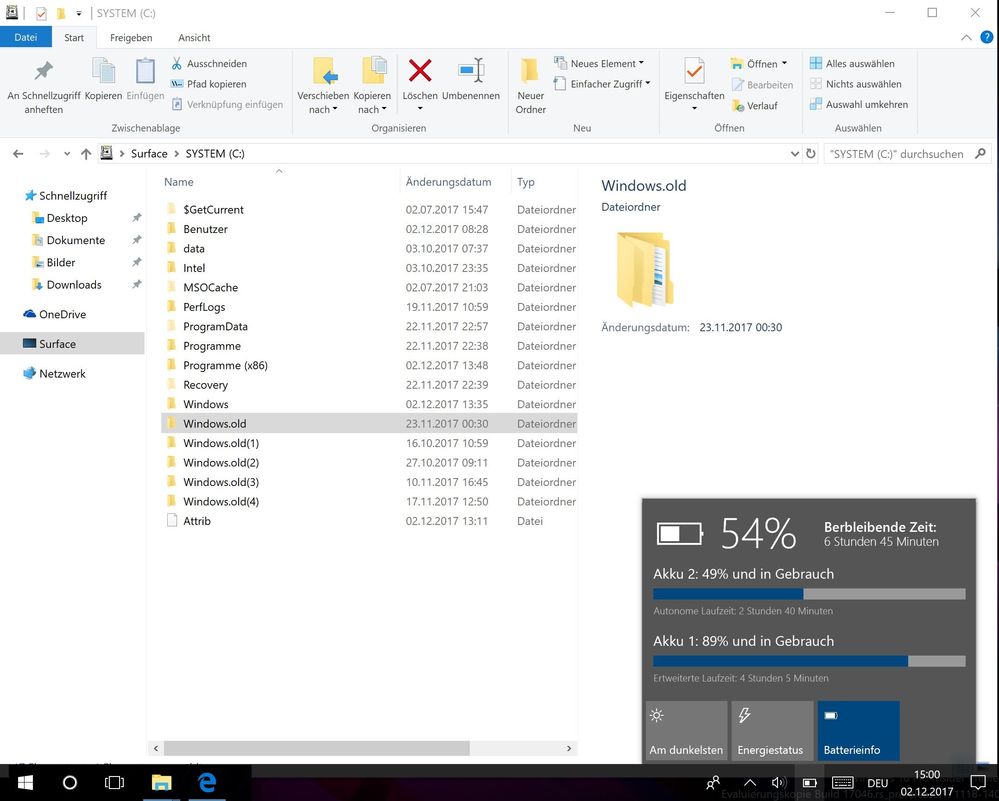Cut selection with Ausschneiden
The image size is (999, 801).
tap(209, 64)
